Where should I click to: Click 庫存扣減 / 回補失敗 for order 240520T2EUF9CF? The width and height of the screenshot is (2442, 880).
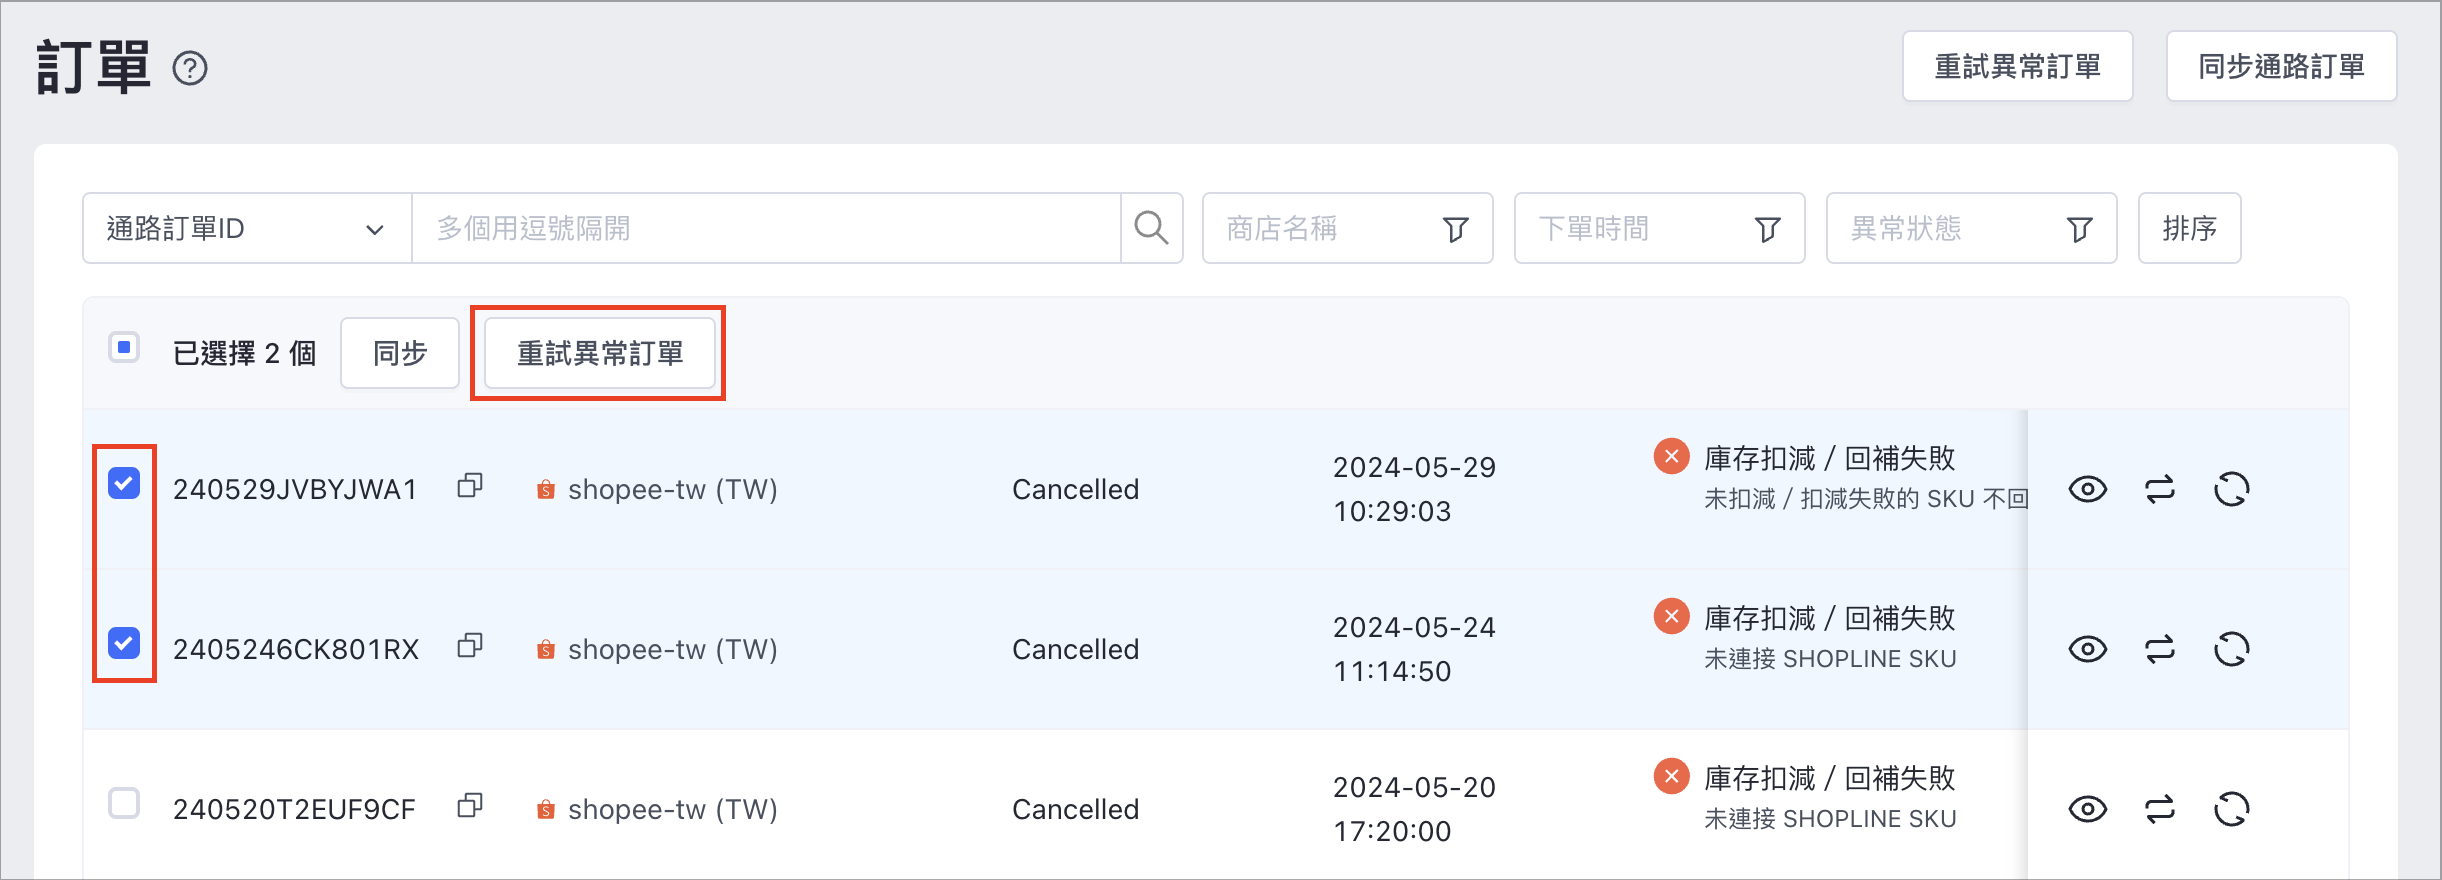click(x=1829, y=778)
